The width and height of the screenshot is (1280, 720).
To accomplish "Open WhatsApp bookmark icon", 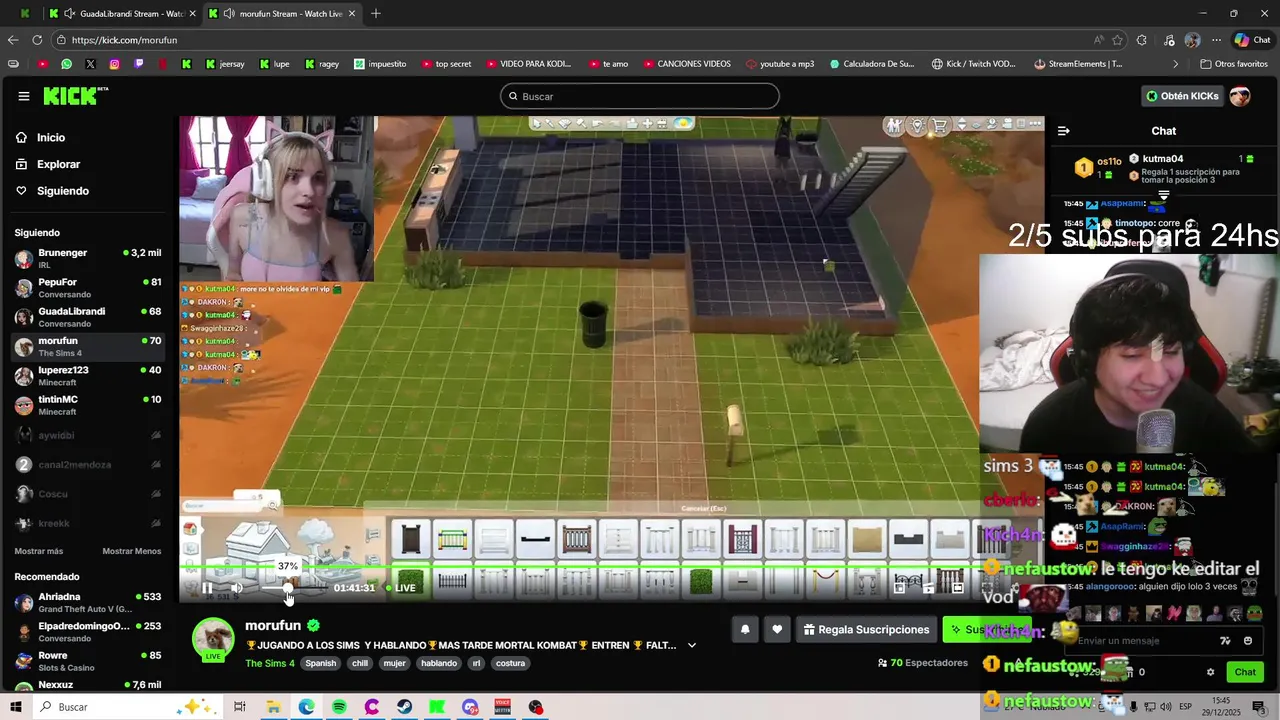I will [x=66, y=64].
